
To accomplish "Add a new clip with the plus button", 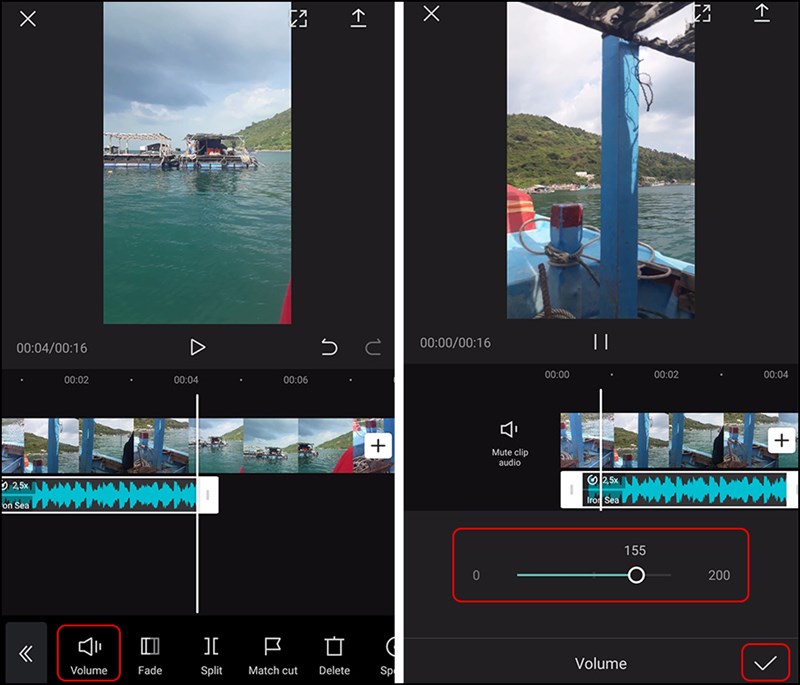I will [x=378, y=445].
